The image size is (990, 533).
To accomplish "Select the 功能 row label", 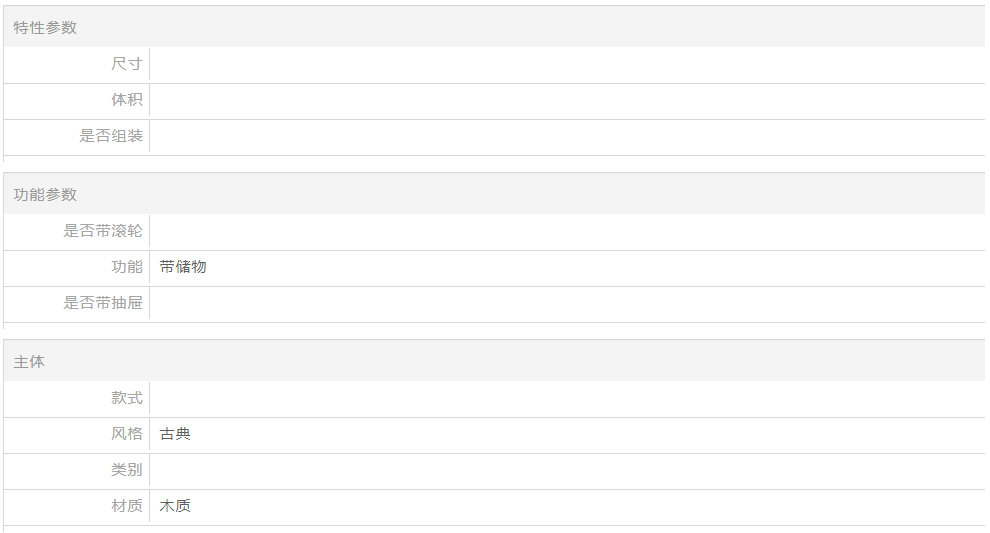I will tap(127, 268).
